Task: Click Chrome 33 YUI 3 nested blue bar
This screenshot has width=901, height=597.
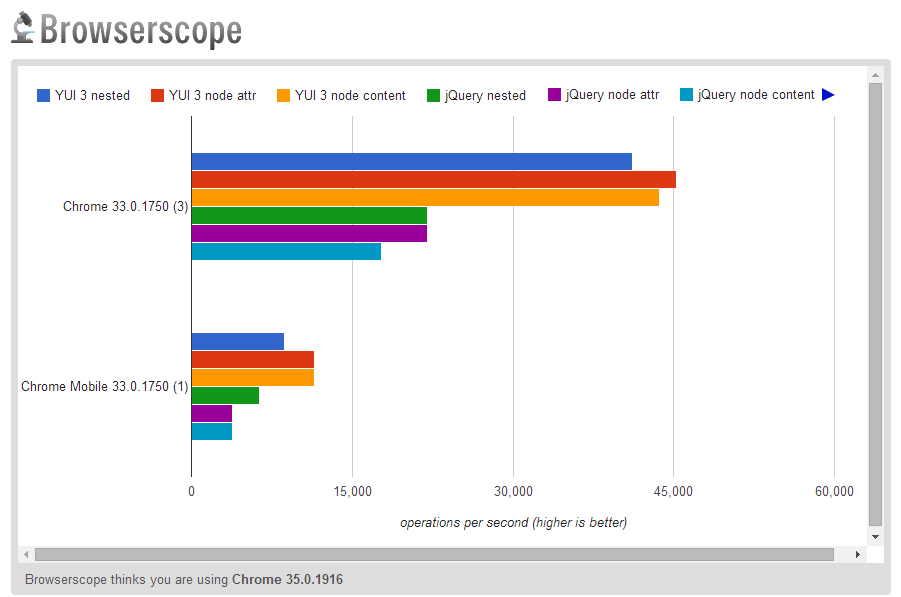Action: pyautogui.click(x=411, y=161)
